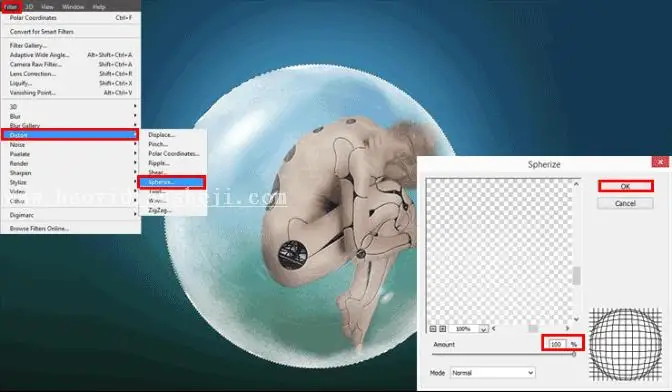Open the Filter menu in the menu bar
Viewport: 672px width, 392px height.
point(11,6)
